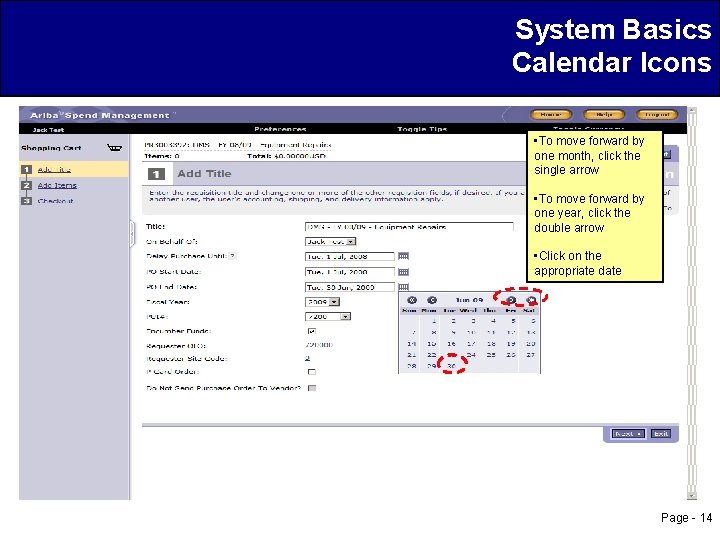Click the Home button
The width and height of the screenshot is (720, 540).
(551, 114)
